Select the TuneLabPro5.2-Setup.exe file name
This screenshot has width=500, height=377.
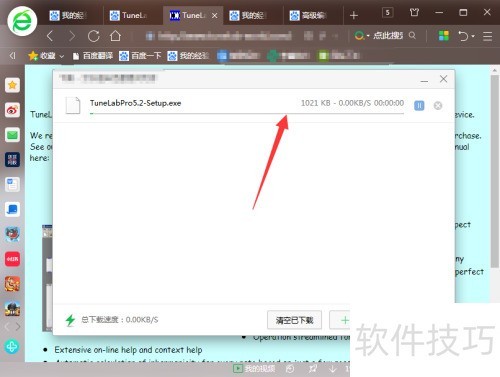click(135, 103)
